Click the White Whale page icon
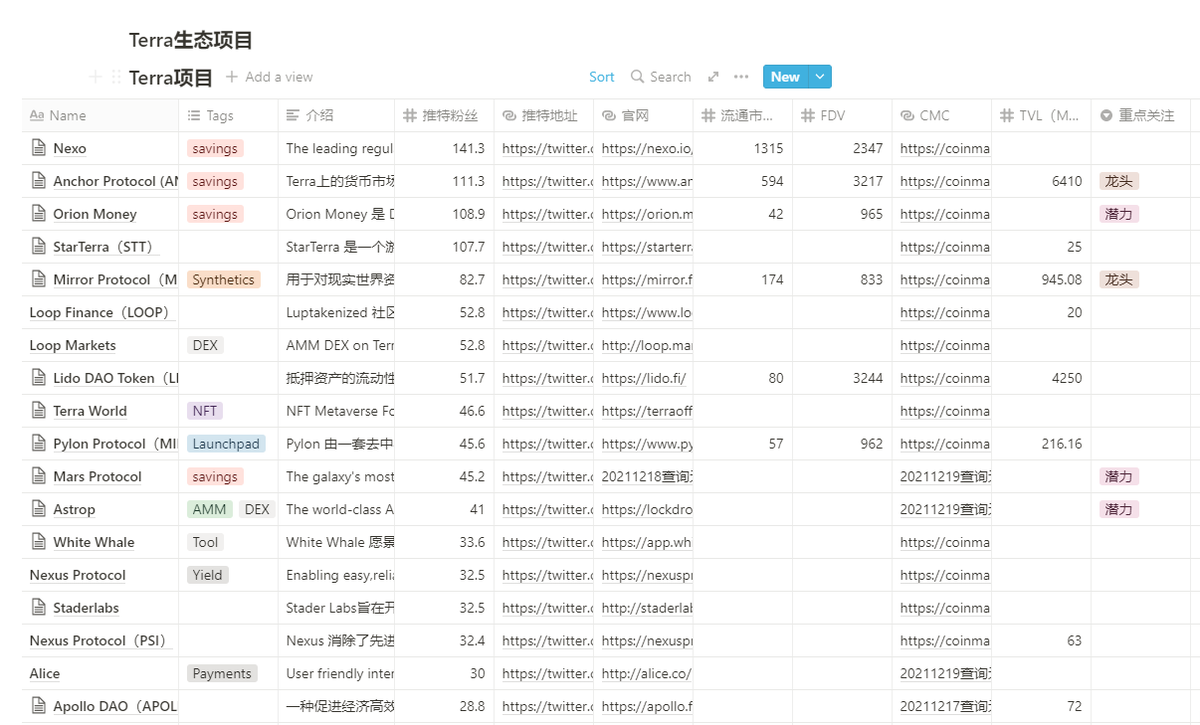The width and height of the screenshot is (1200, 725). 38,542
